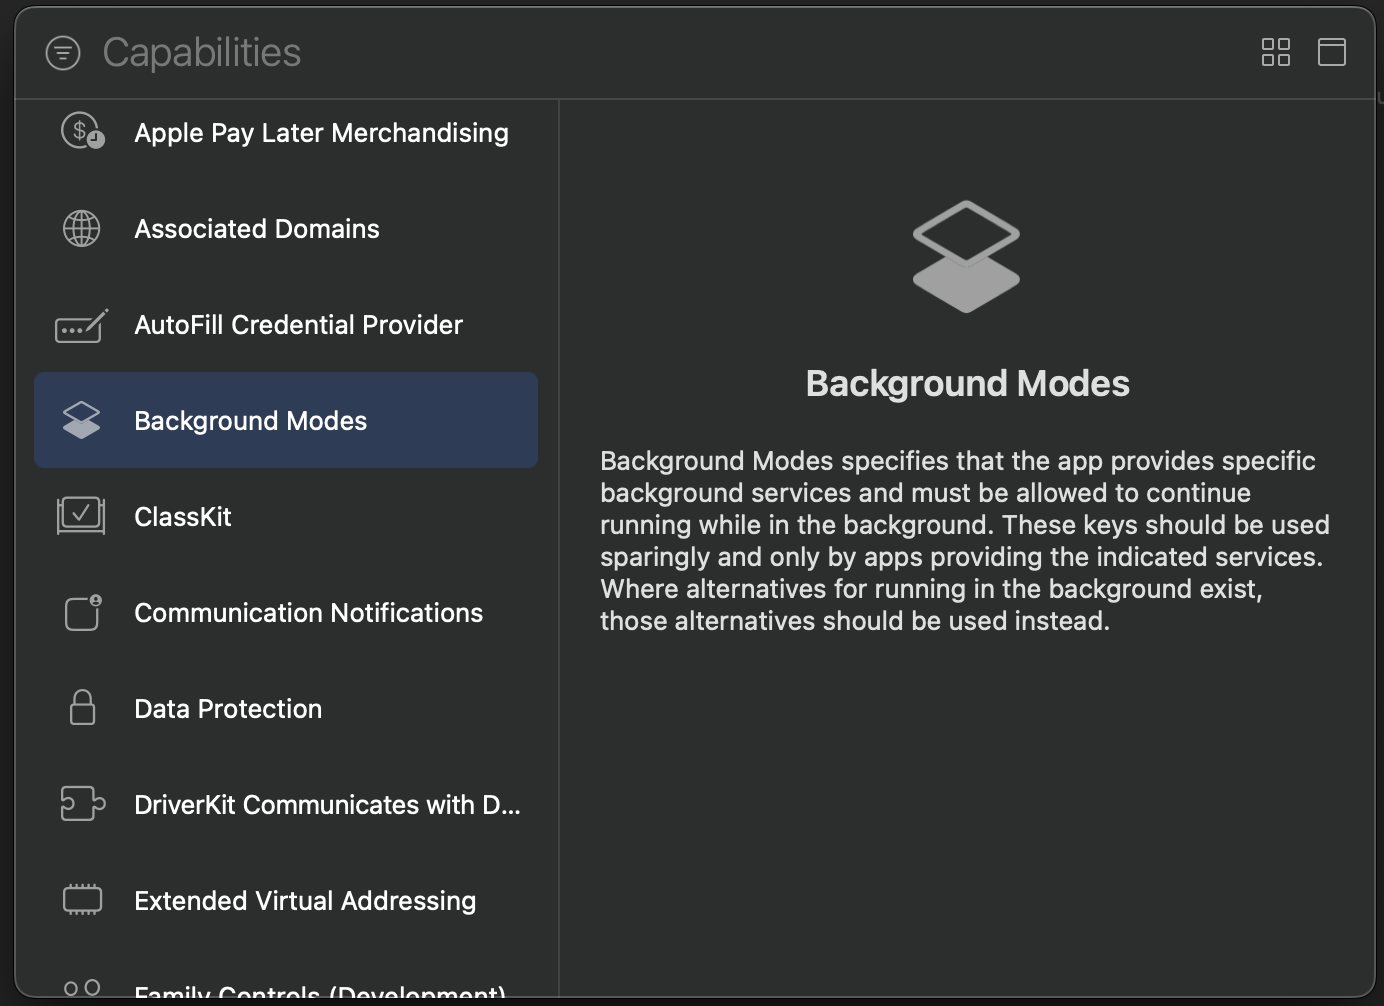This screenshot has width=1384, height=1006.
Task: Switch to grid view icon
Action: 1276,52
